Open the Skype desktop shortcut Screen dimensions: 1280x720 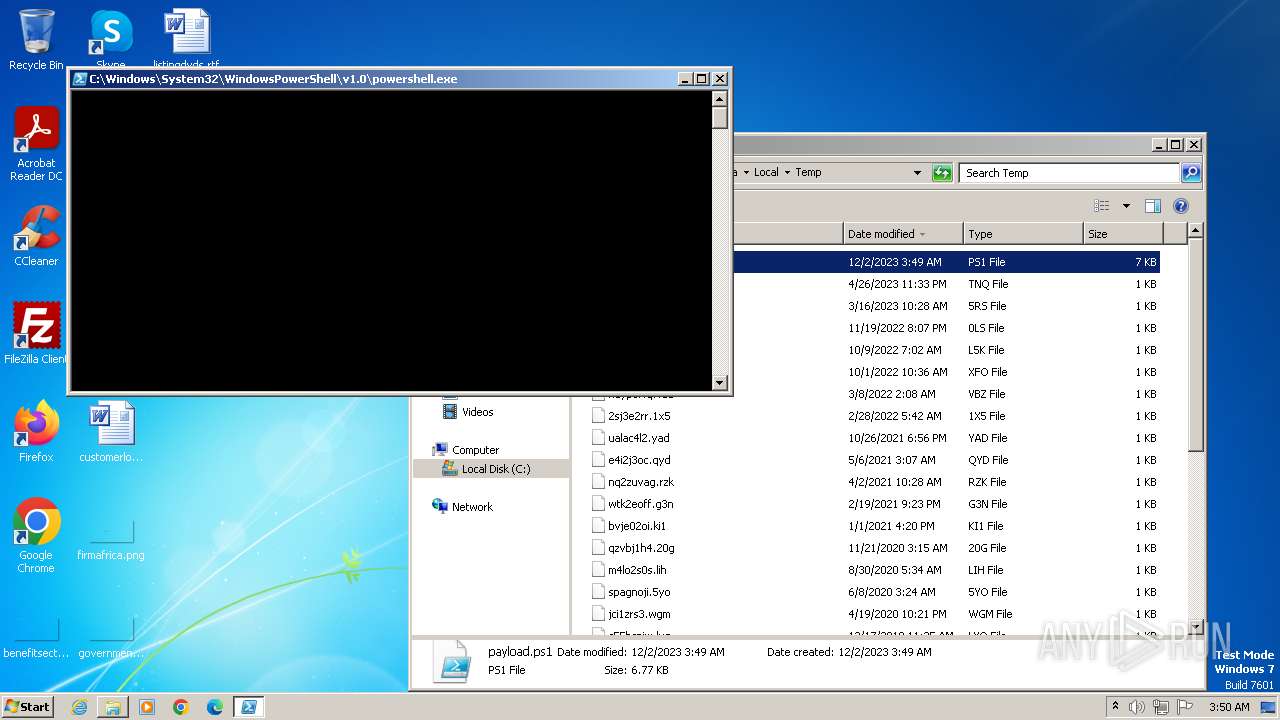pyautogui.click(x=111, y=36)
